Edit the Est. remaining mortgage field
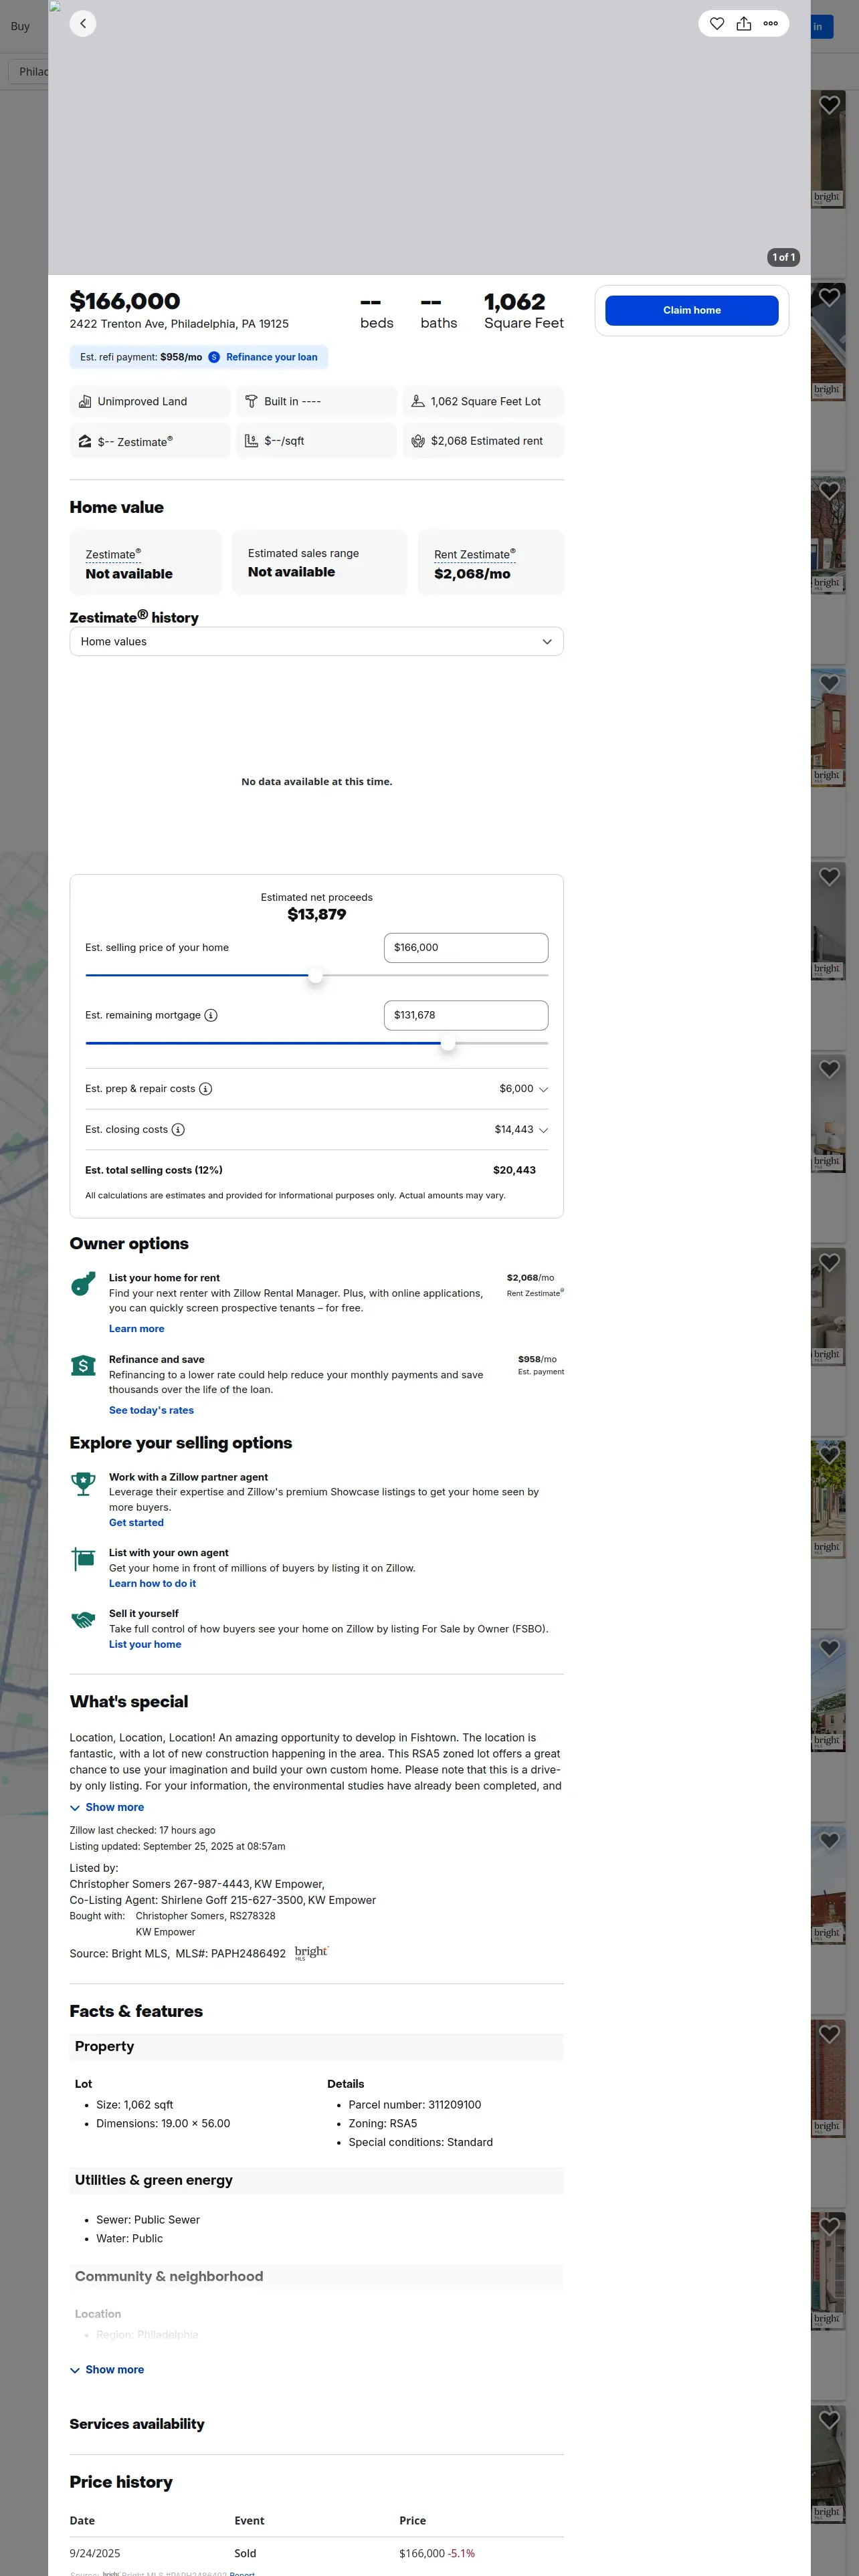This screenshot has width=859, height=2576. pos(466,1015)
